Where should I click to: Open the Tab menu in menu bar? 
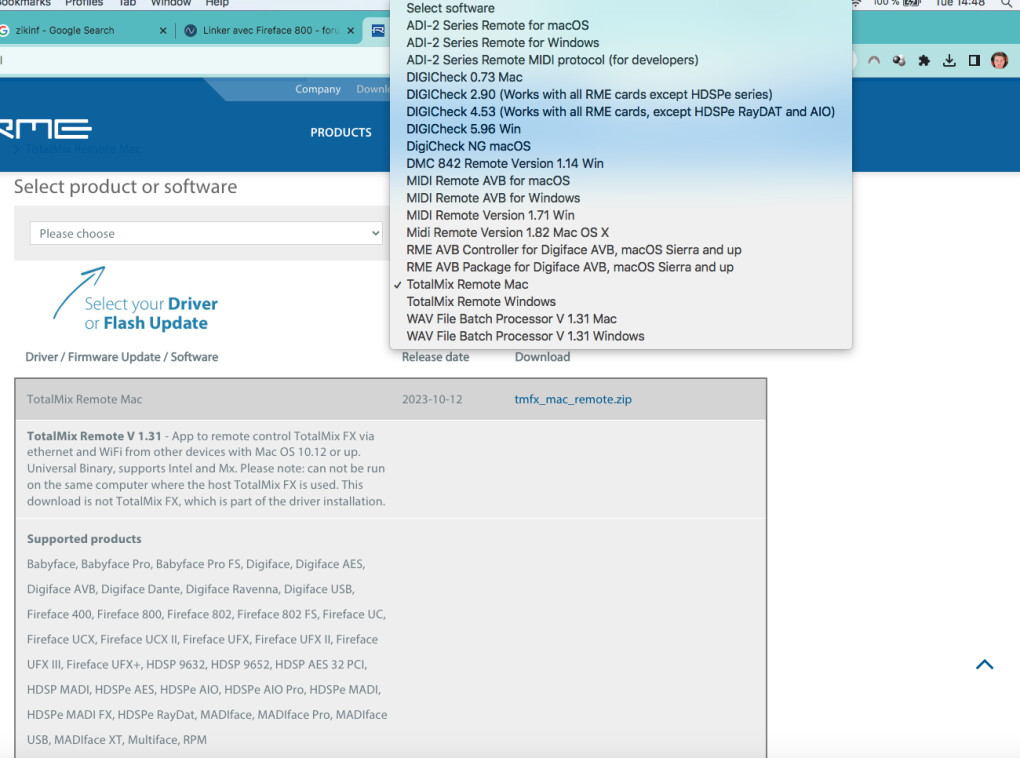(x=127, y=3)
